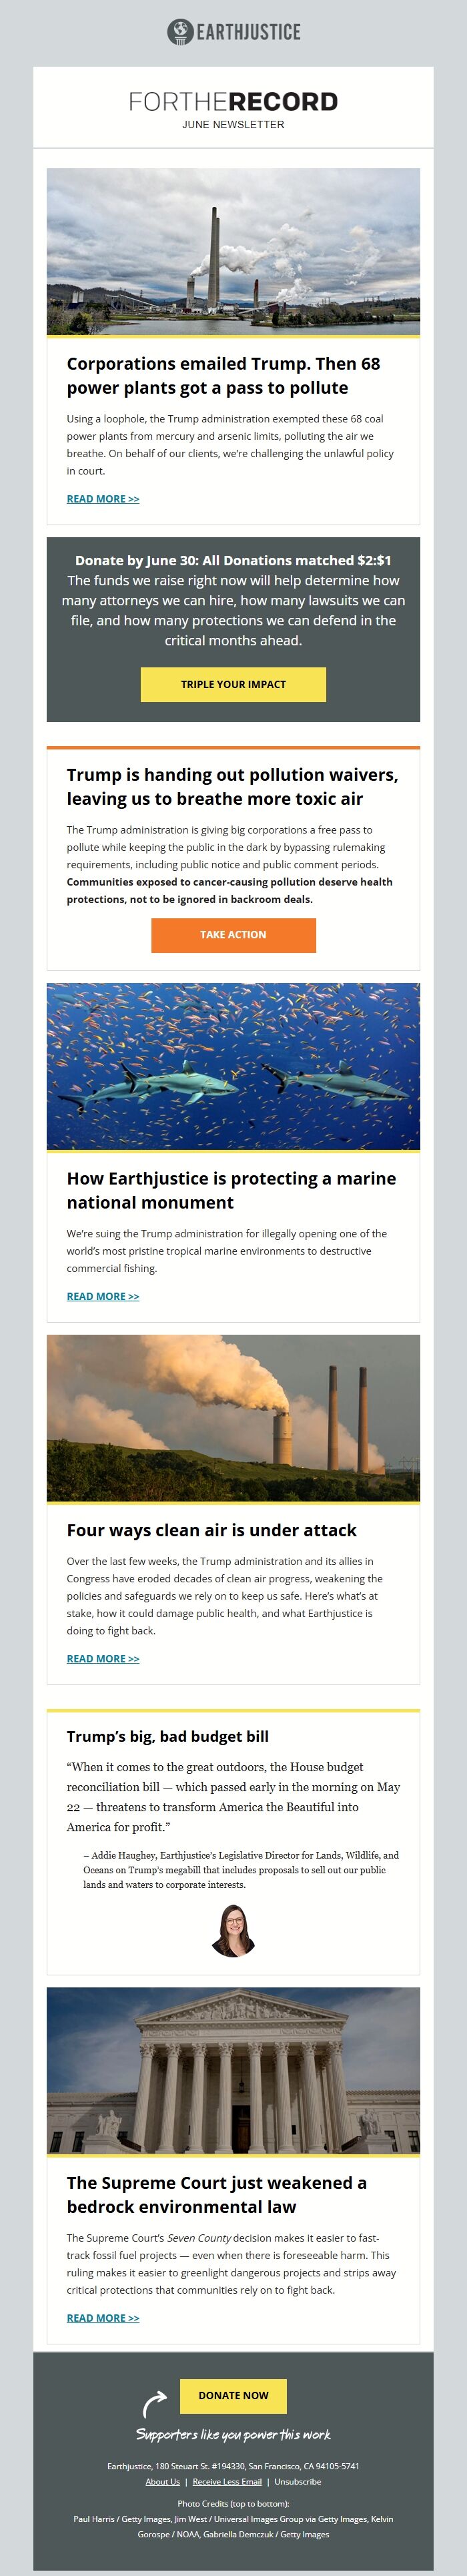Click the TRIPLE YOUR IMPACT button
The height and width of the screenshot is (2576, 467).
click(x=233, y=684)
